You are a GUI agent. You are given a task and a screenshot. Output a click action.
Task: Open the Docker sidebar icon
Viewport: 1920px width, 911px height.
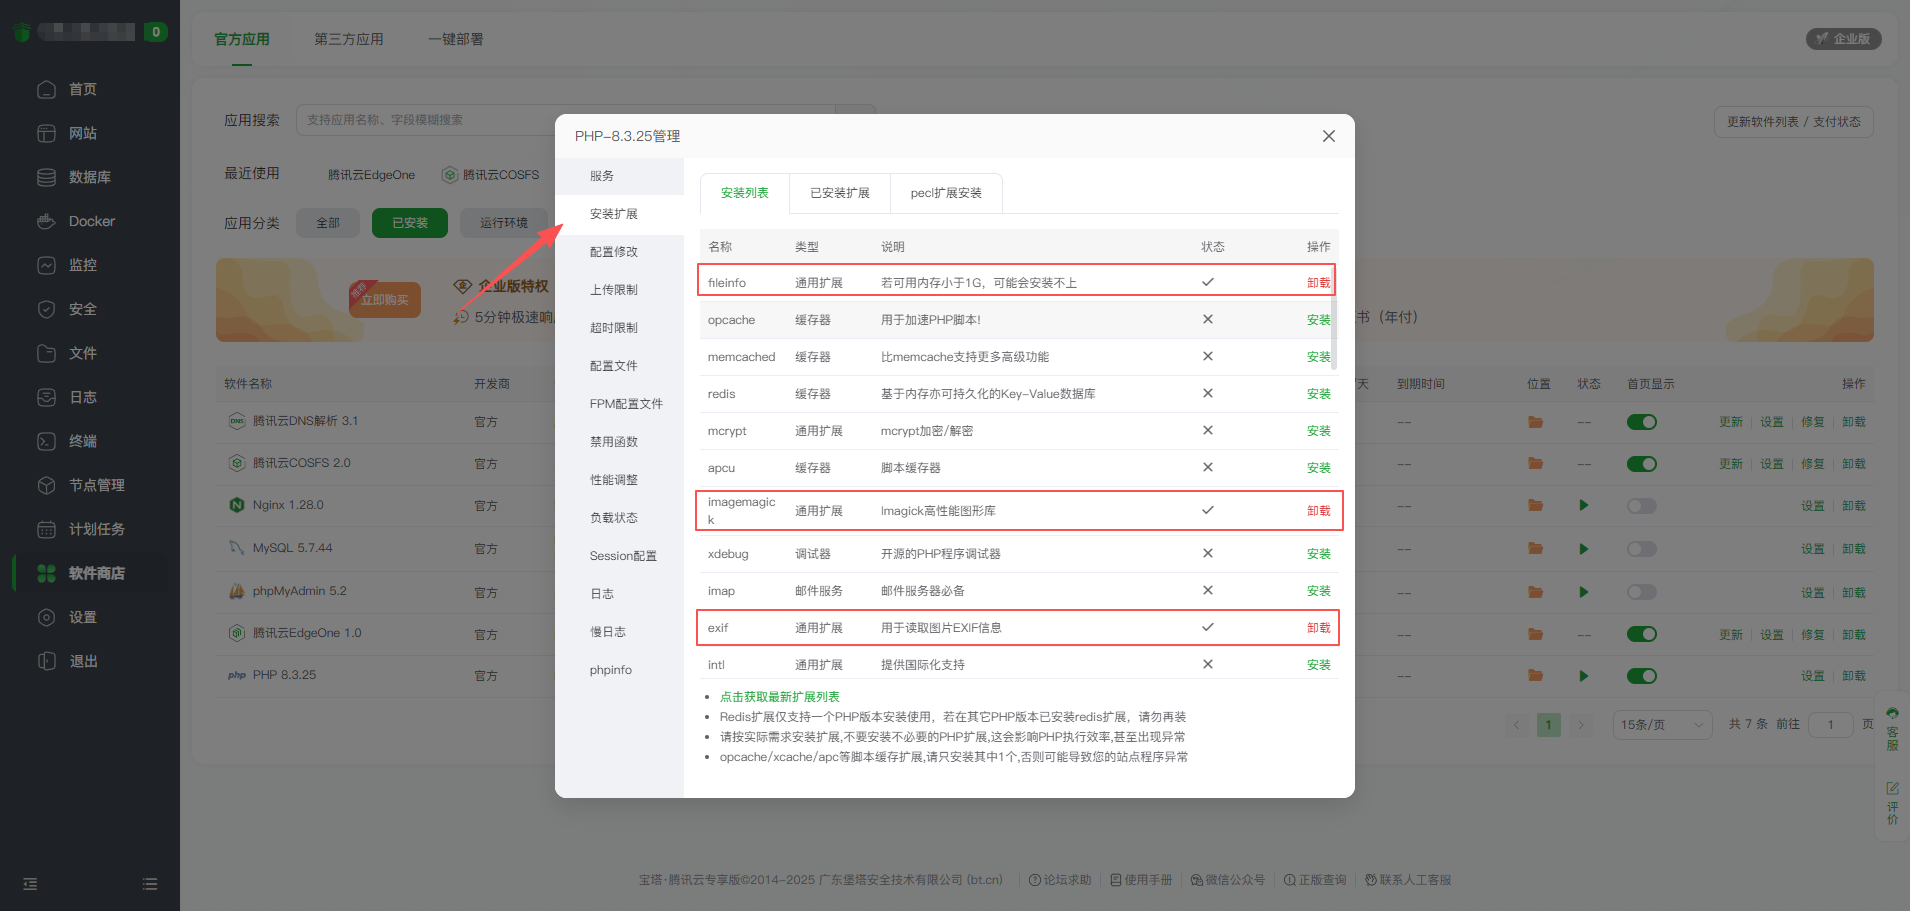(46, 221)
